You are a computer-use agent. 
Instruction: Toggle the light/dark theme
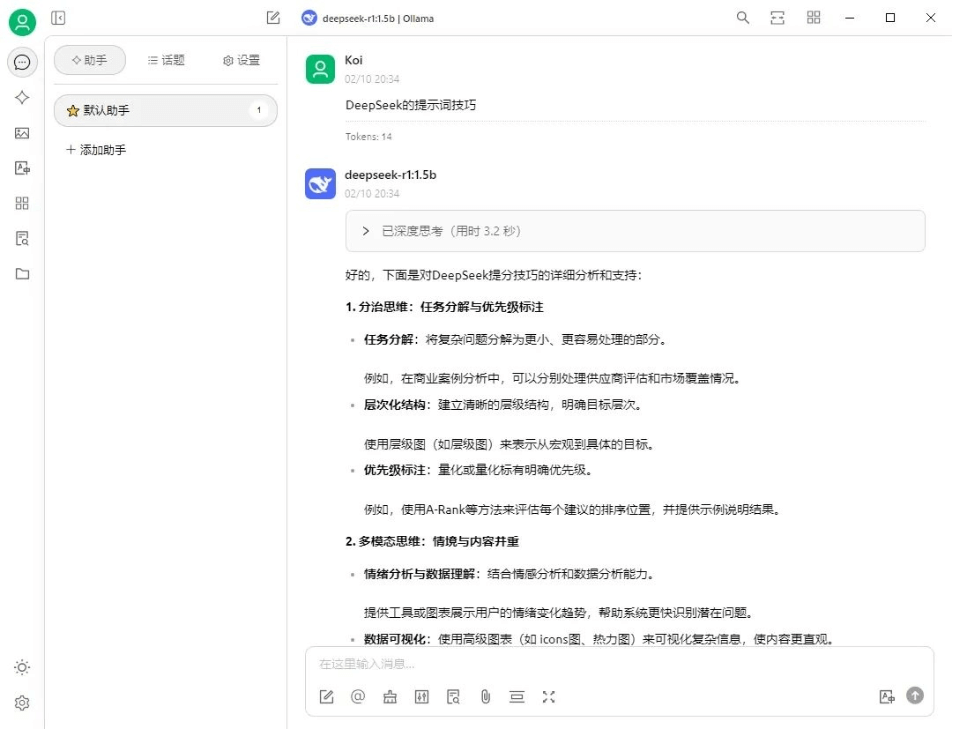click(x=22, y=668)
